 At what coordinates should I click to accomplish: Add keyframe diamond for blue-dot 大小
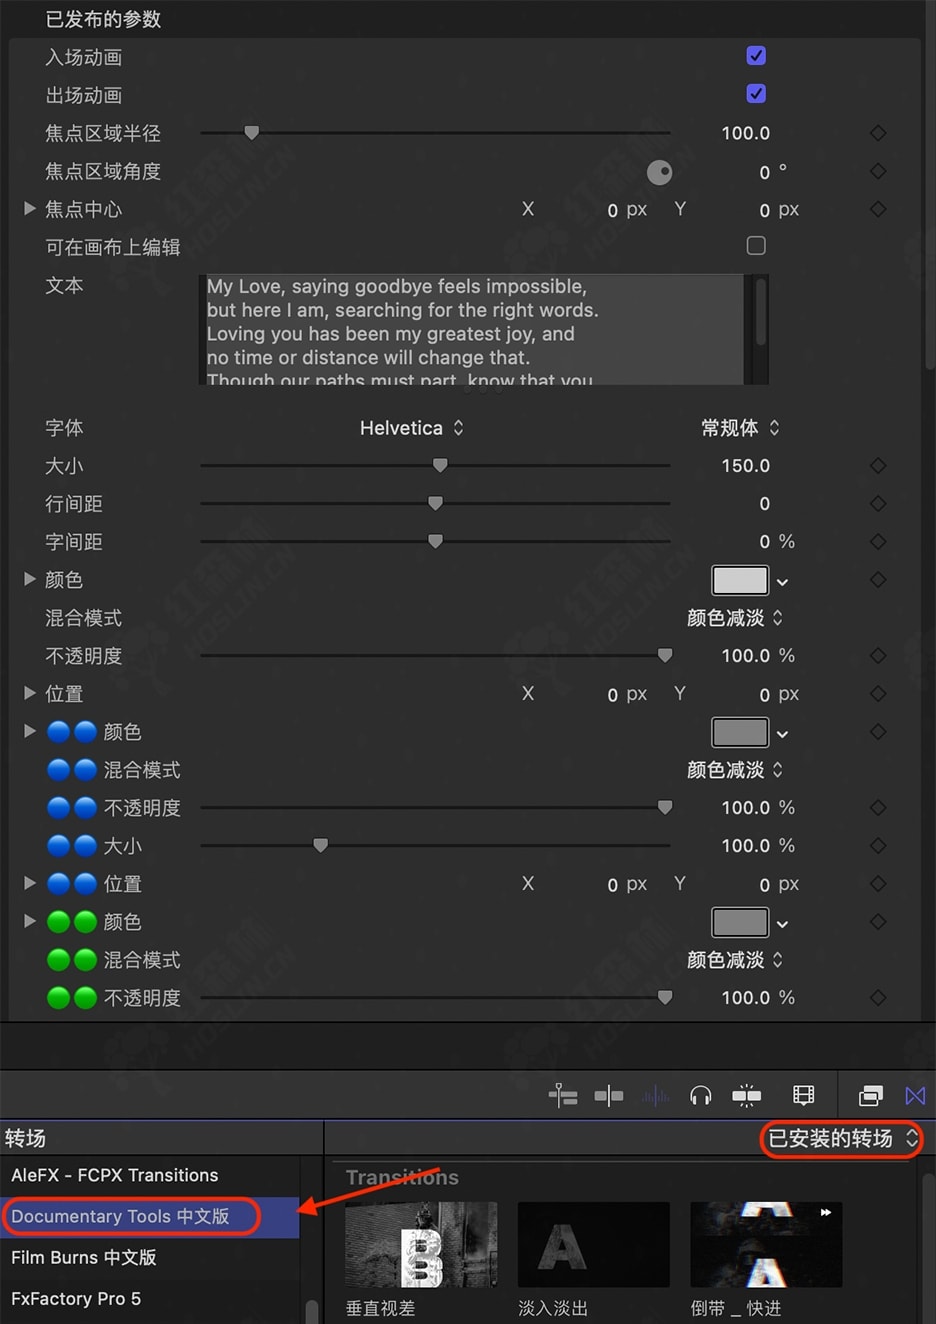pyautogui.click(x=878, y=845)
